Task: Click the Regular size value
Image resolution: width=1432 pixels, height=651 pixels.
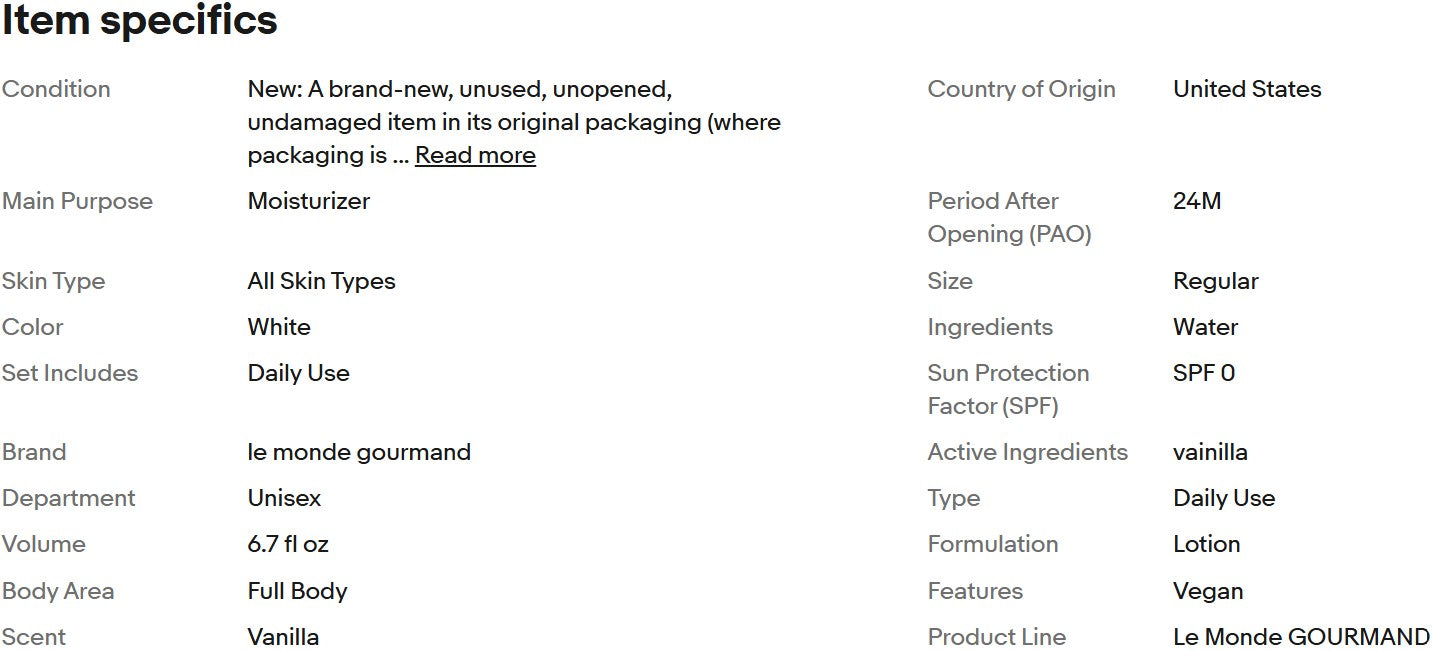Action: (1215, 281)
